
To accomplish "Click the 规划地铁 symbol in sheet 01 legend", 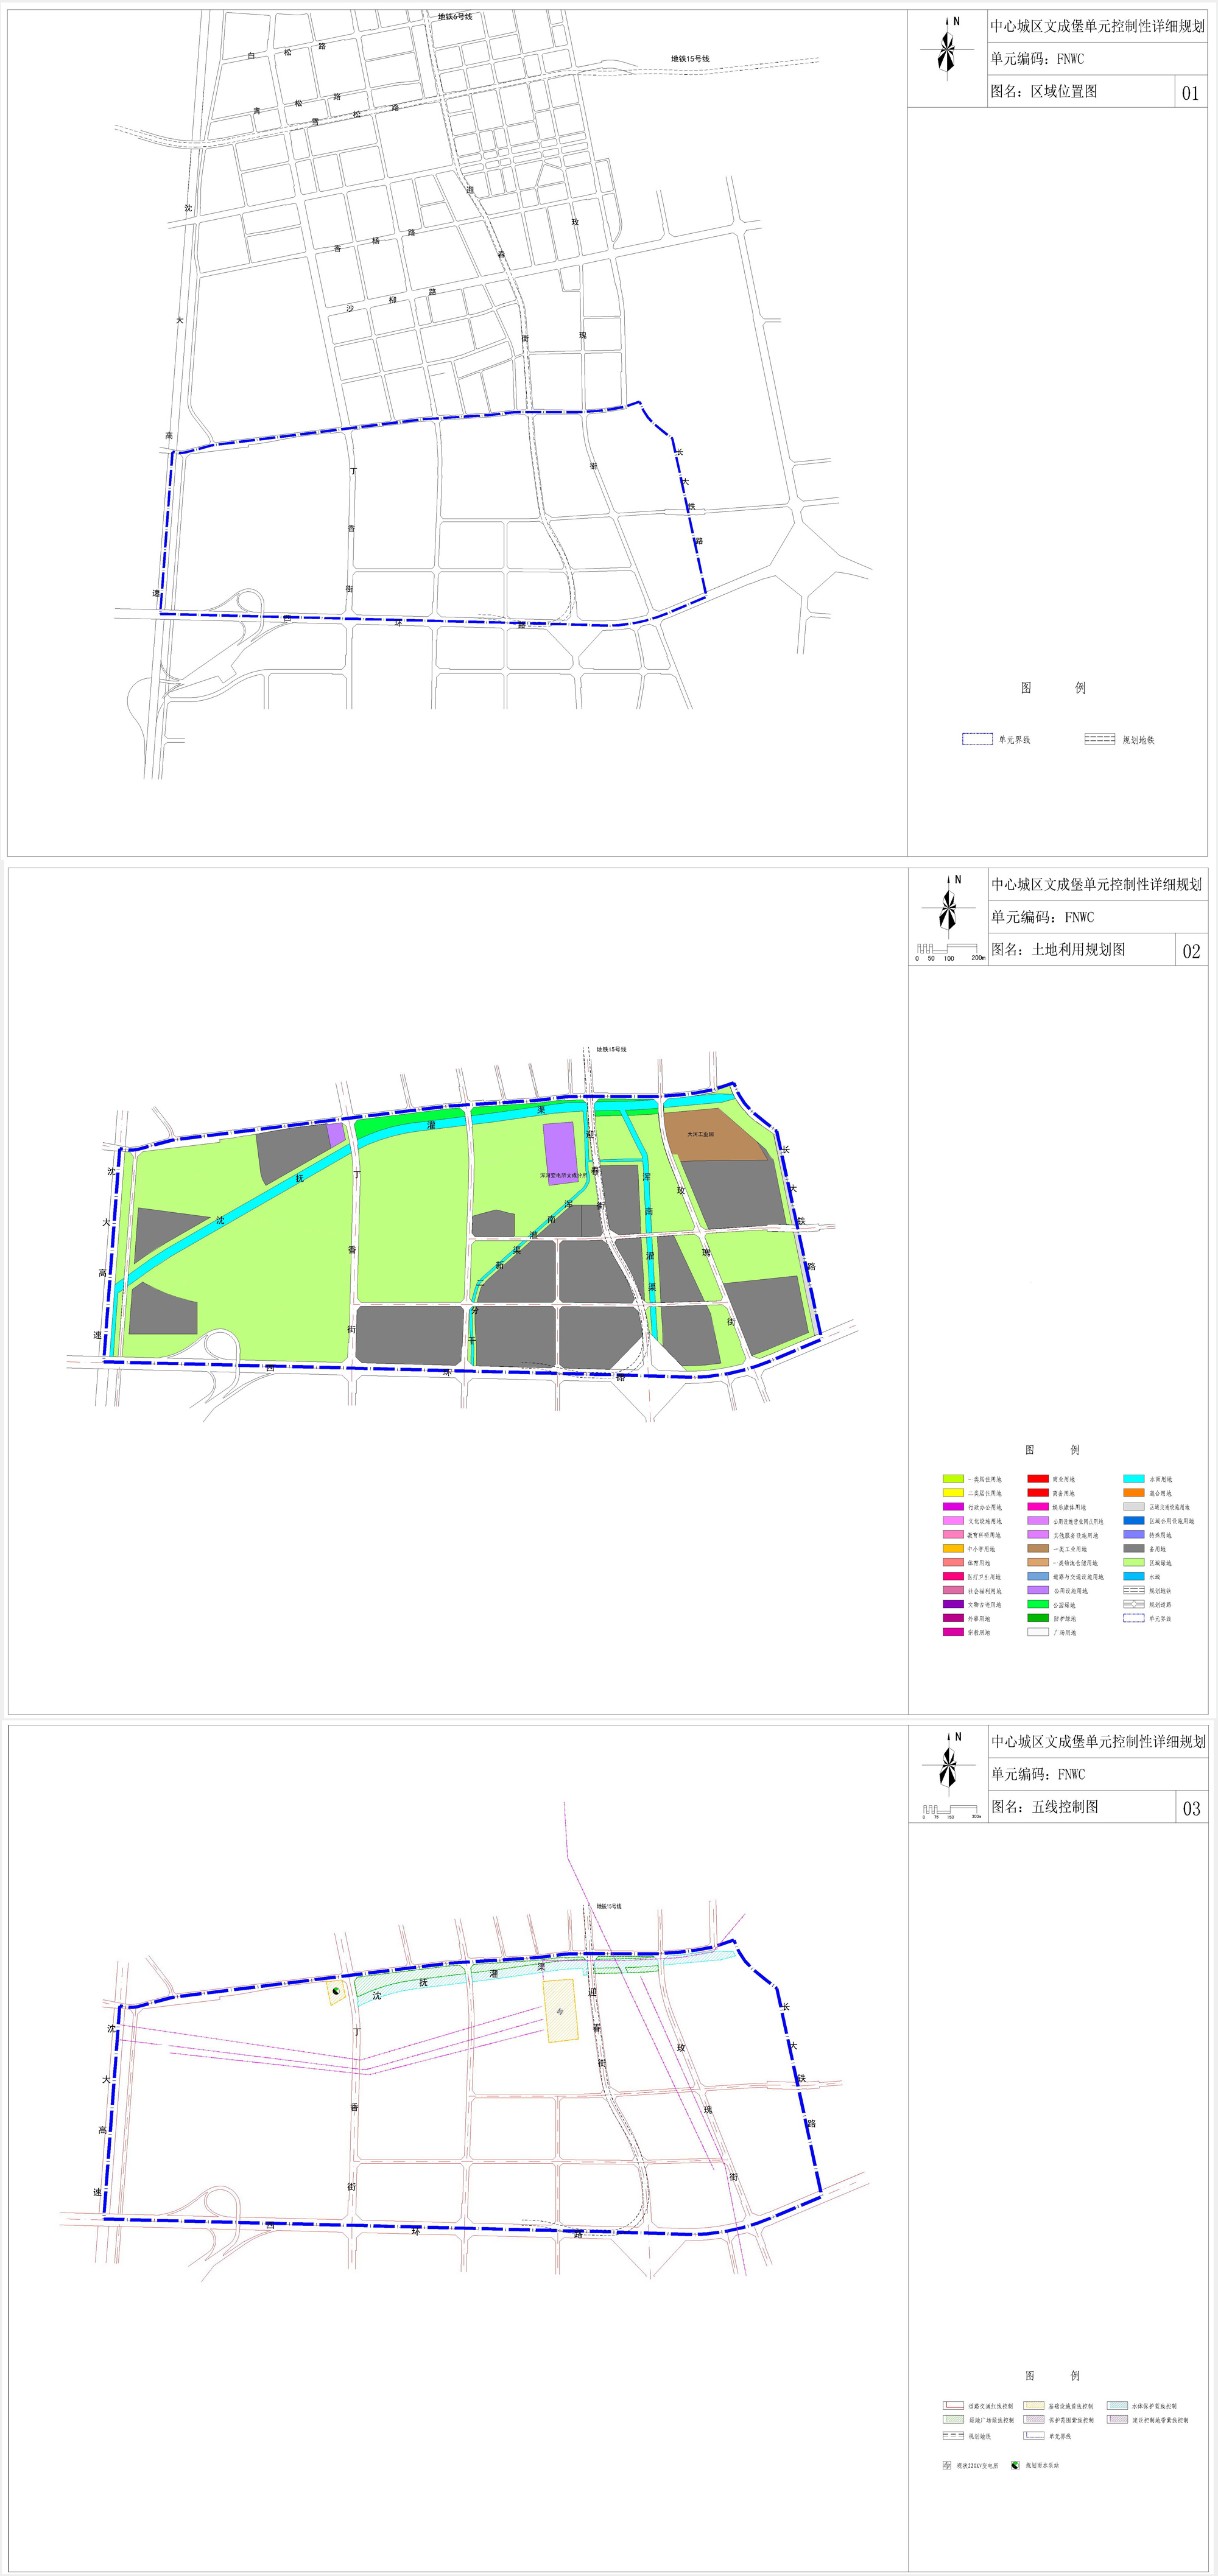I will pos(1099,739).
